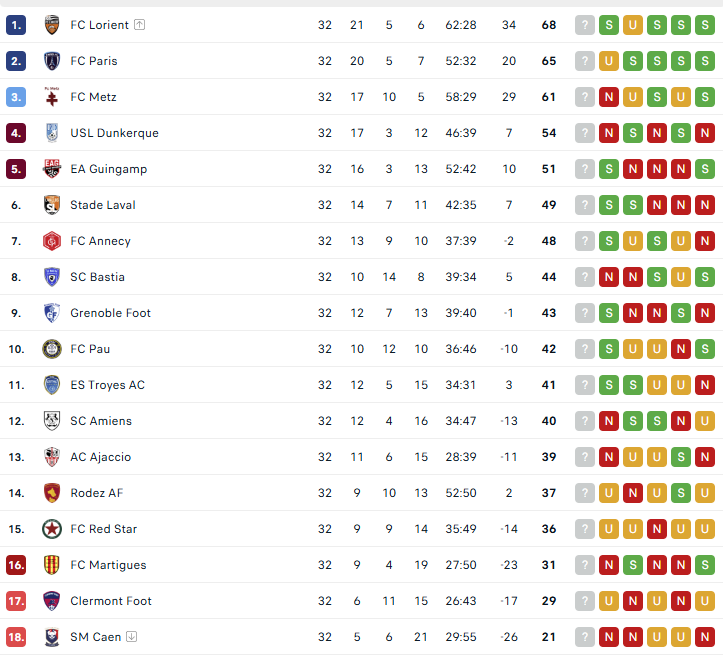
Task: Click SM Caen's last form result badge
Action: 705,637
